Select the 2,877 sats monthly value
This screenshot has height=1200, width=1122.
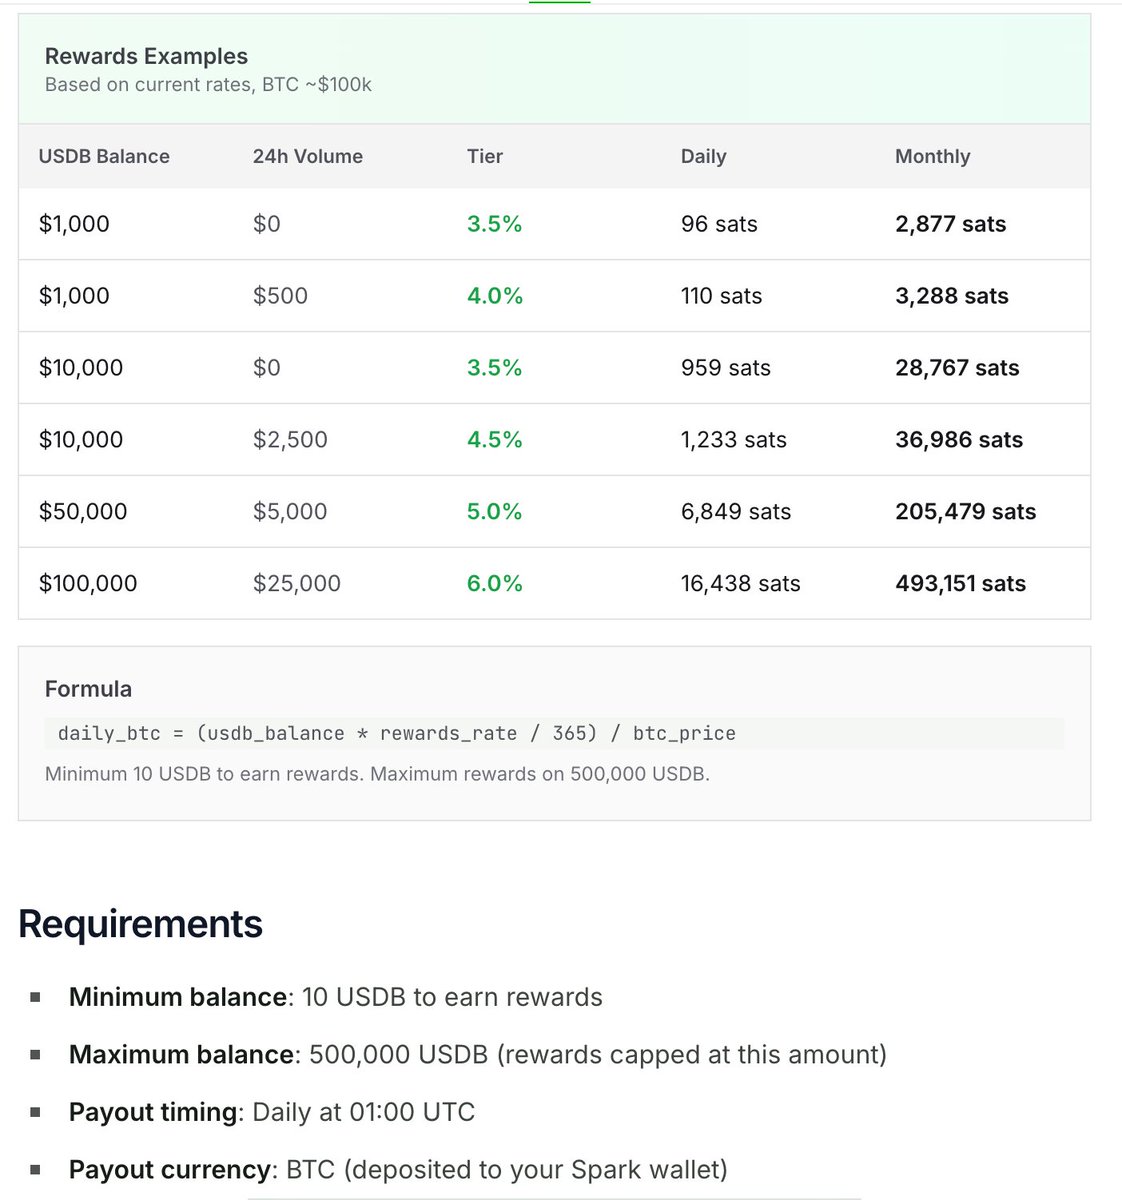coord(950,224)
